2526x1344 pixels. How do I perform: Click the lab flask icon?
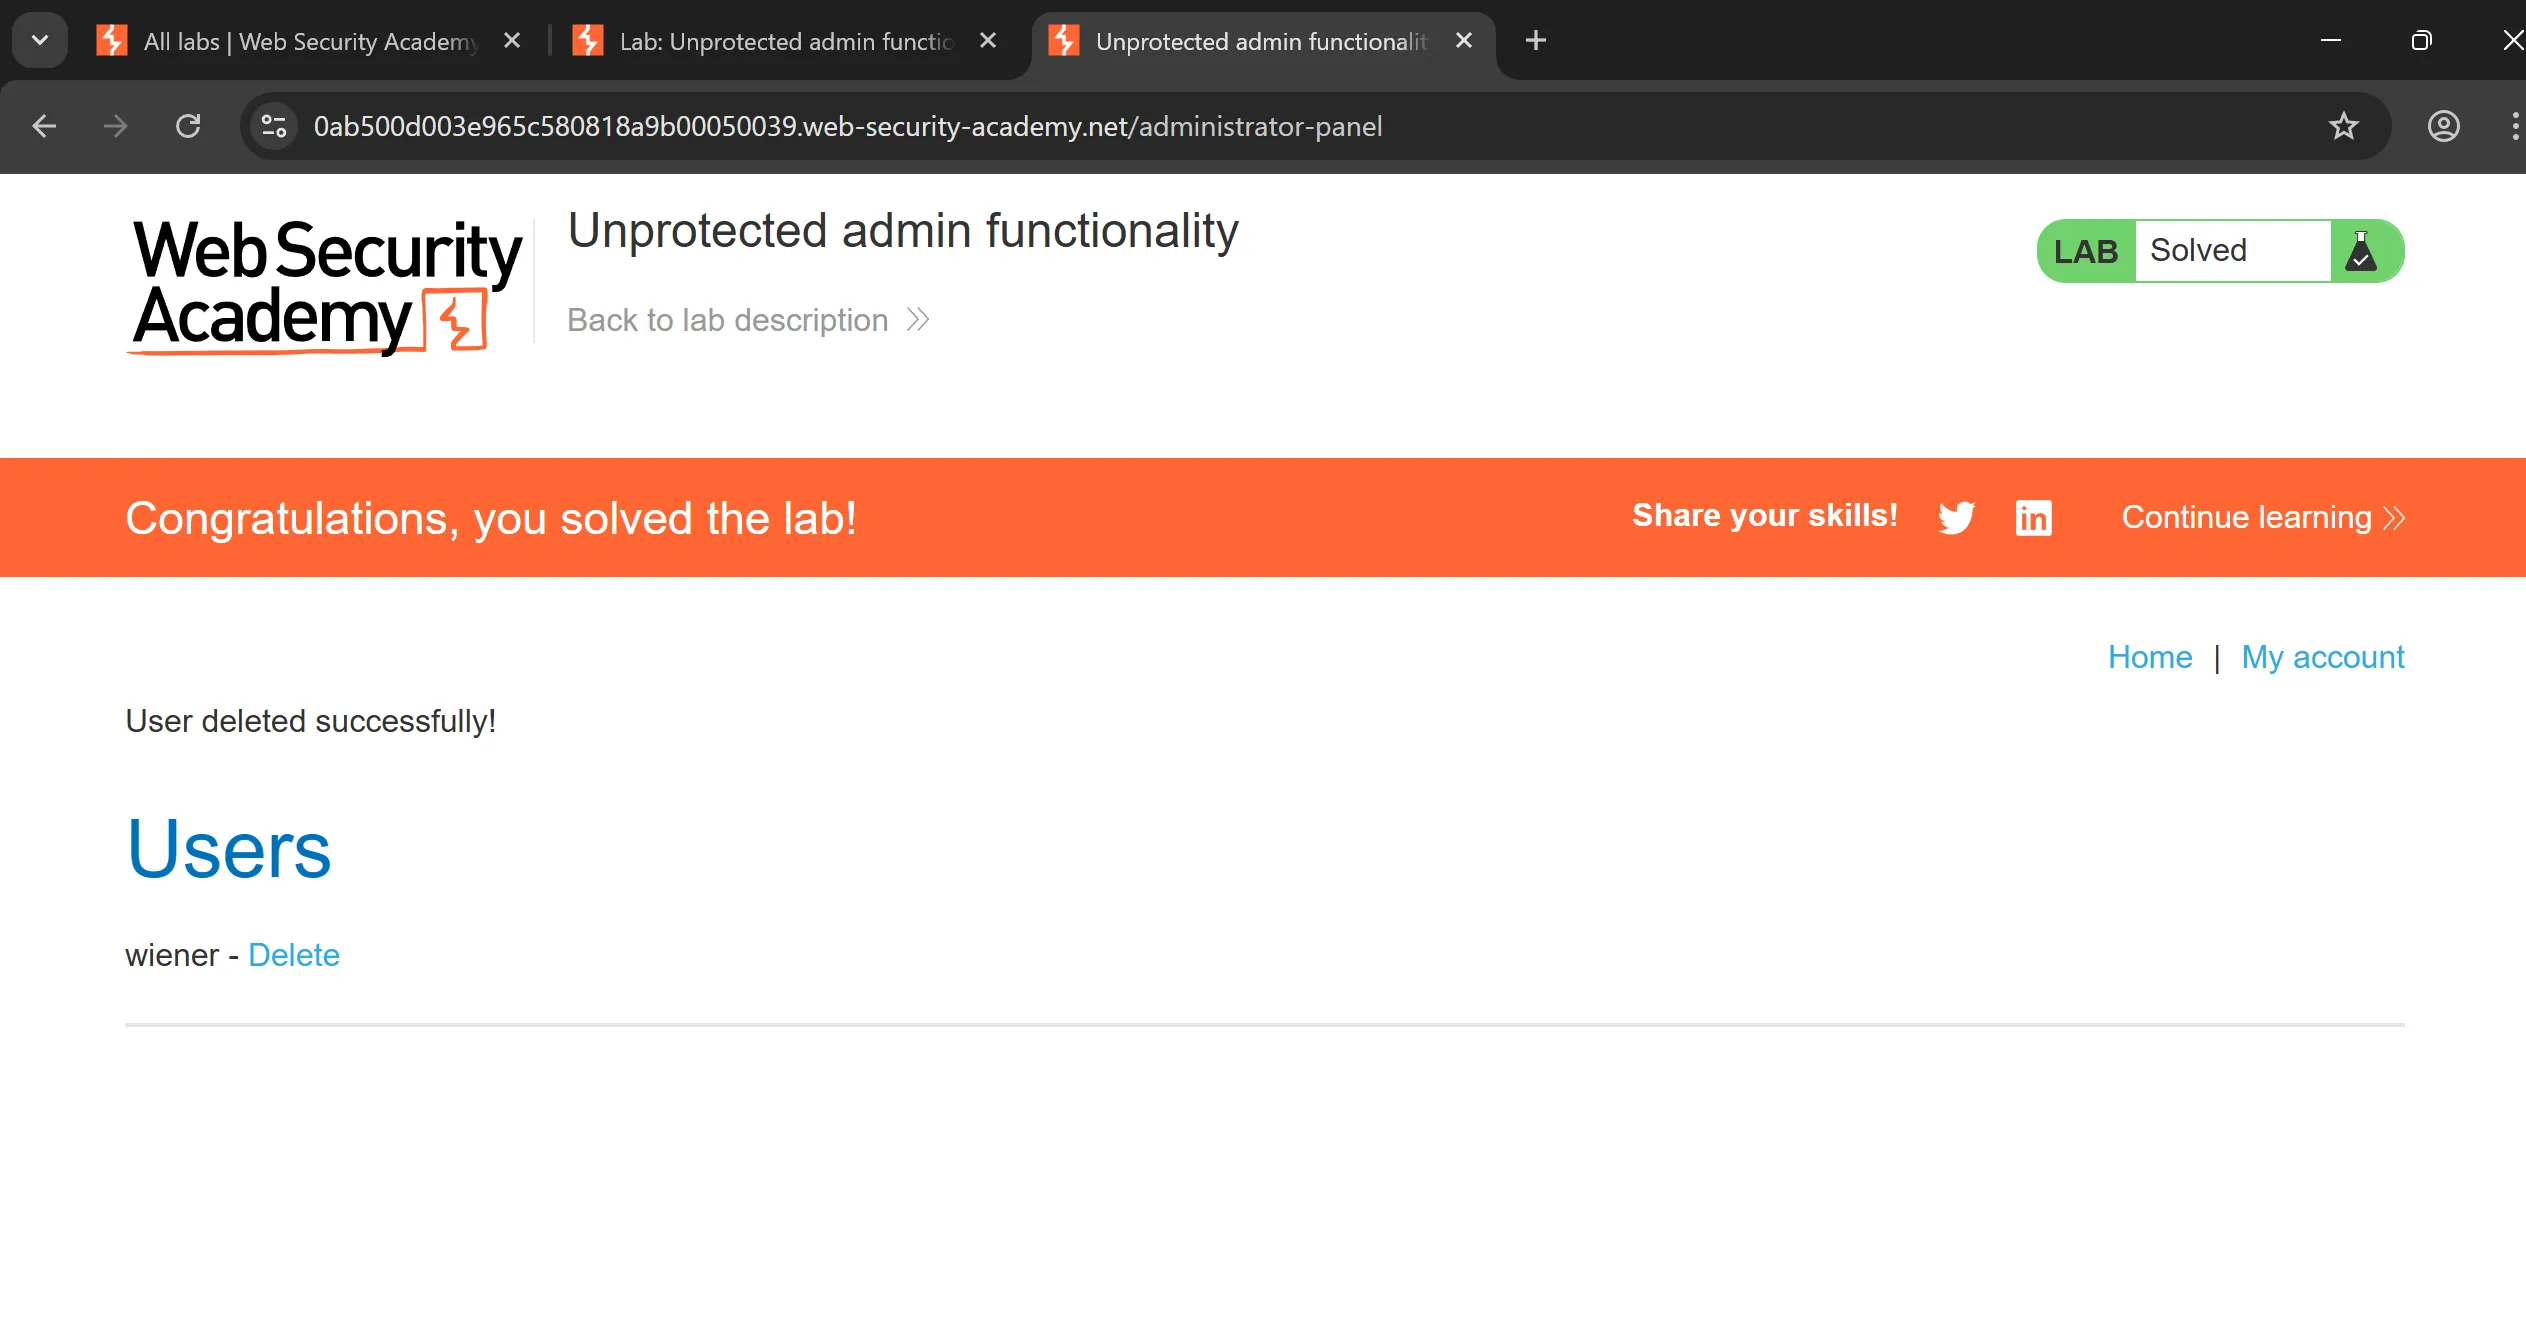[2361, 251]
